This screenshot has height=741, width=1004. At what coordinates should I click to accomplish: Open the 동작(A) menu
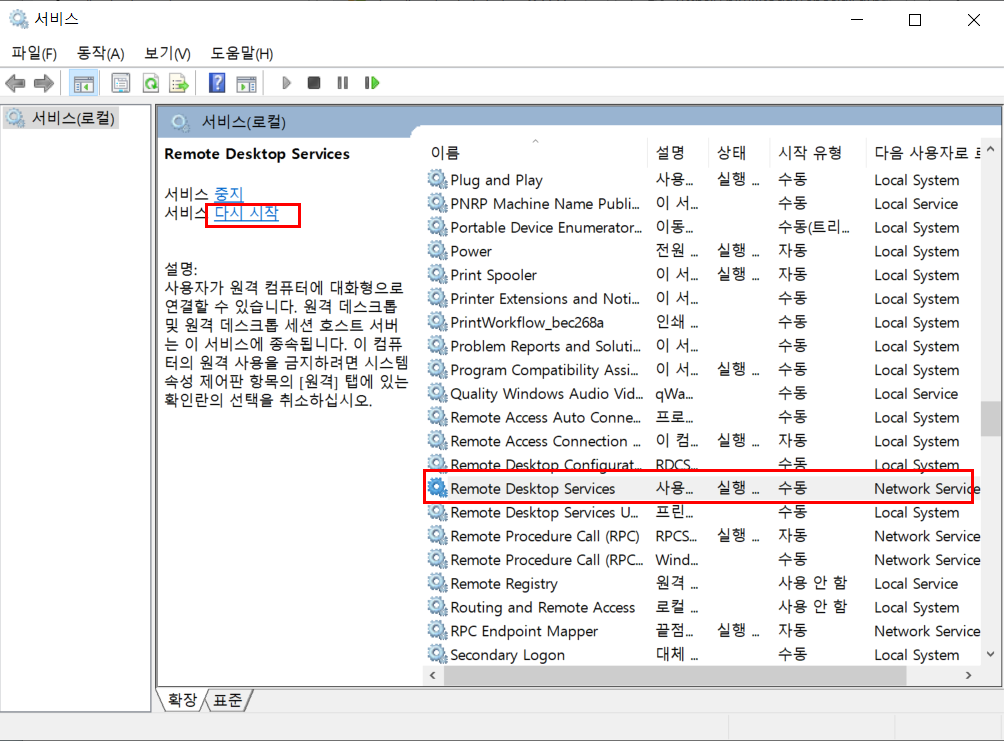[x=101, y=53]
